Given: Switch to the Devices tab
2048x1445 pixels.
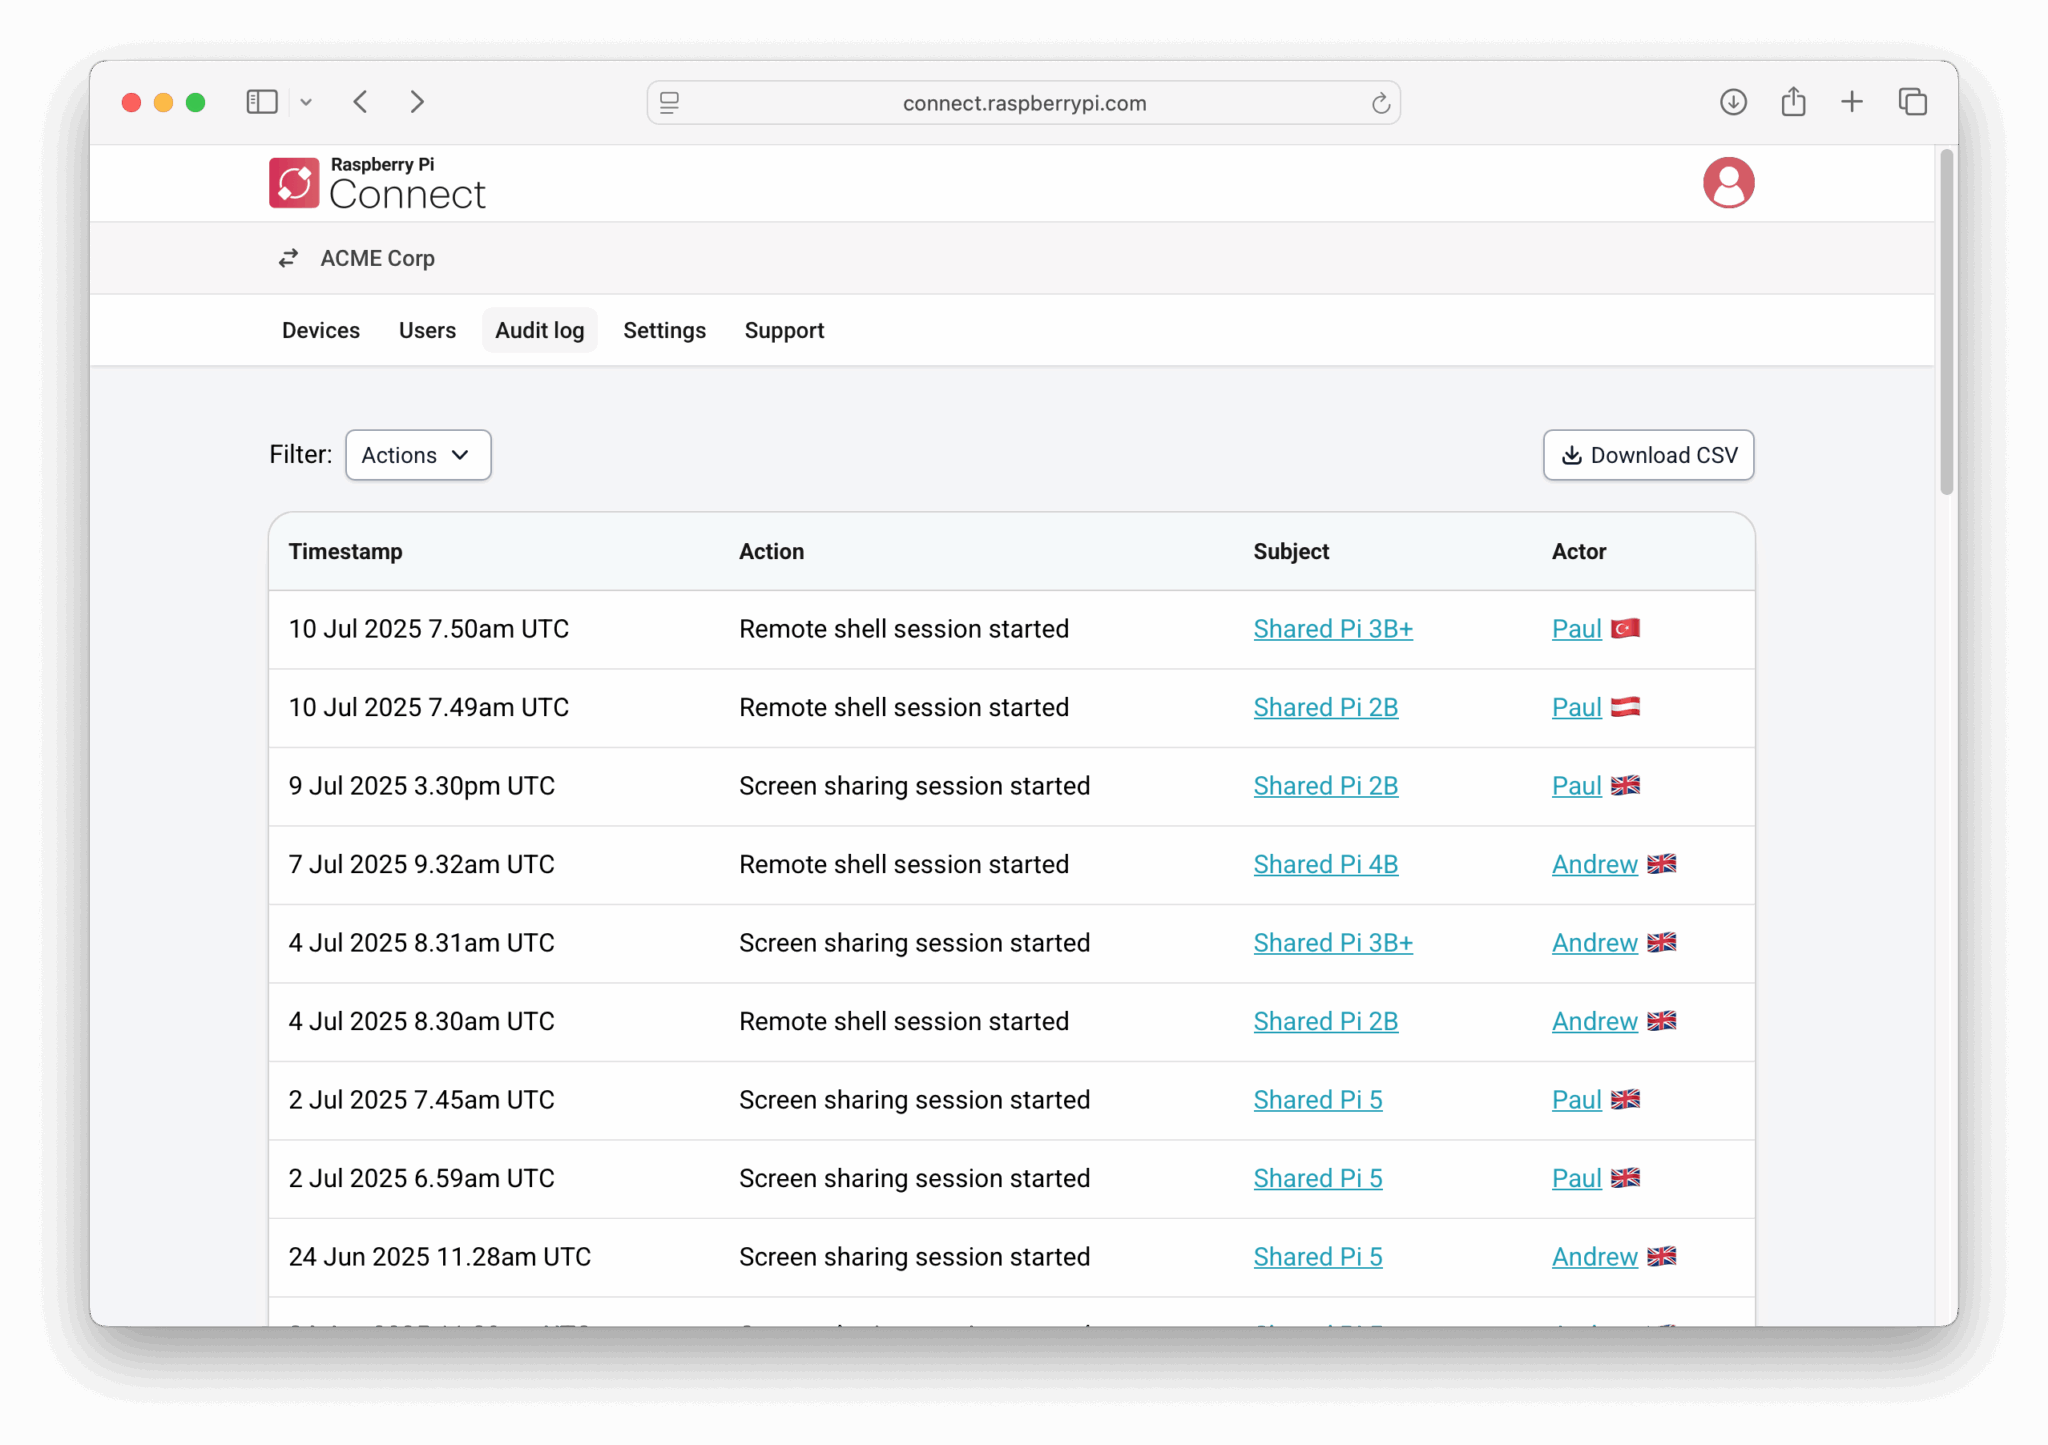Looking at the screenshot, I should pos(320,330).
